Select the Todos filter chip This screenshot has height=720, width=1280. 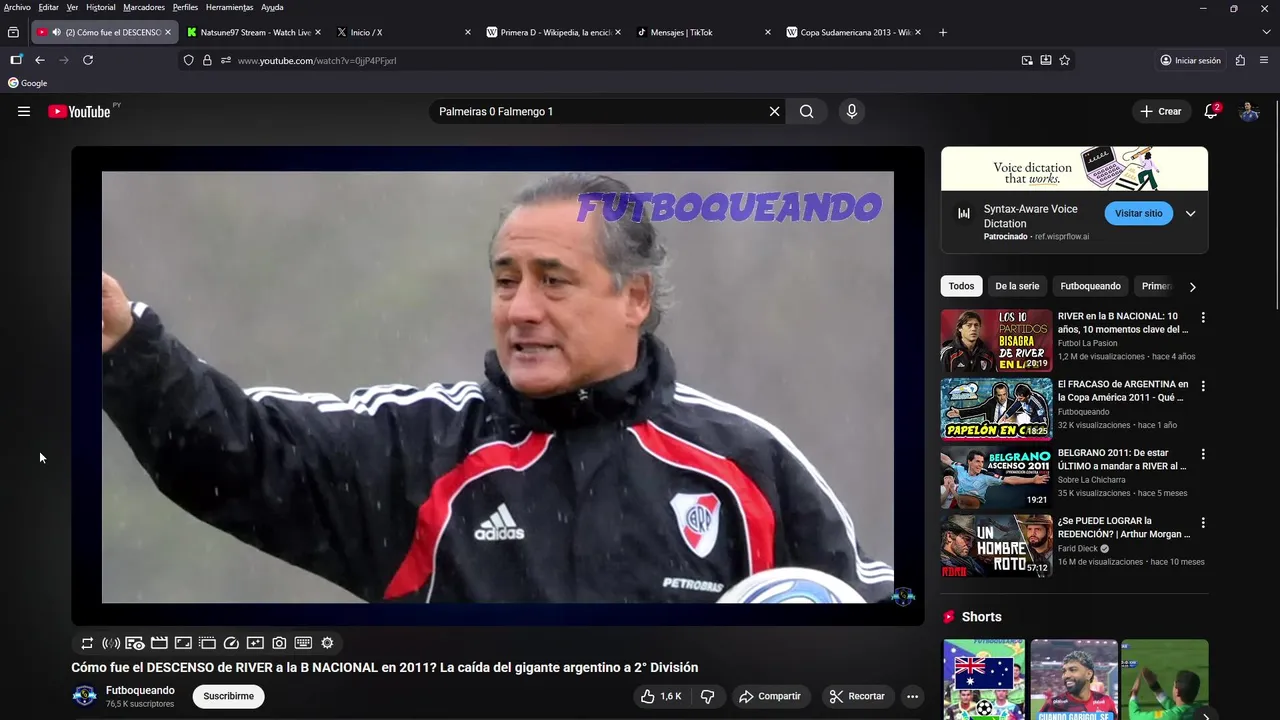(961, 286)
